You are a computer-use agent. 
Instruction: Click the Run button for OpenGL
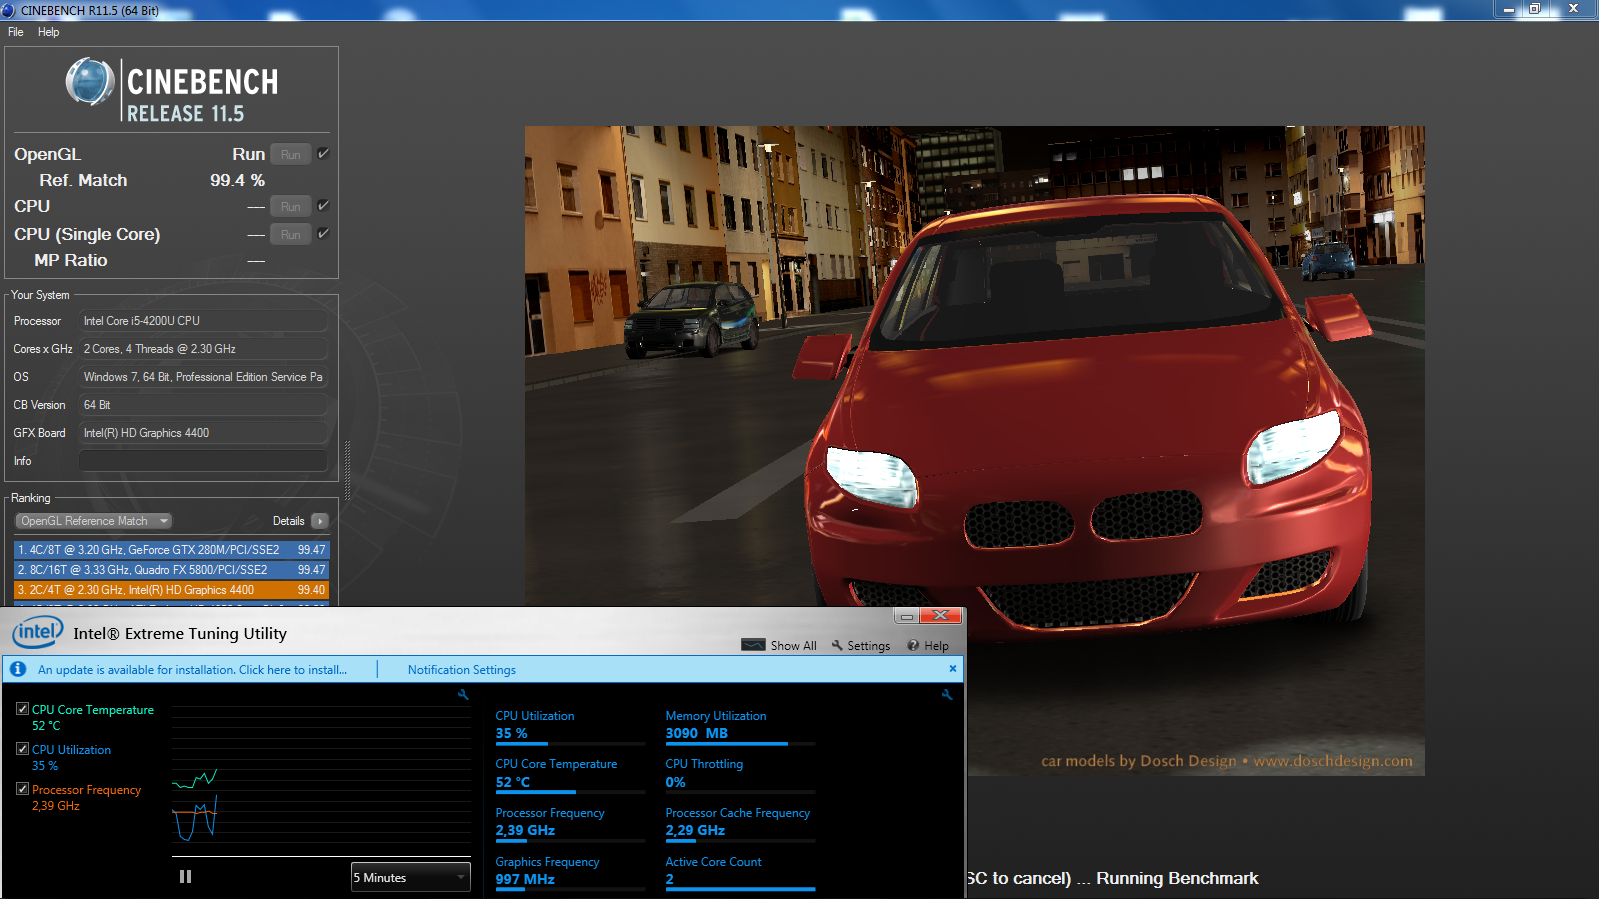tap(290, 154)
